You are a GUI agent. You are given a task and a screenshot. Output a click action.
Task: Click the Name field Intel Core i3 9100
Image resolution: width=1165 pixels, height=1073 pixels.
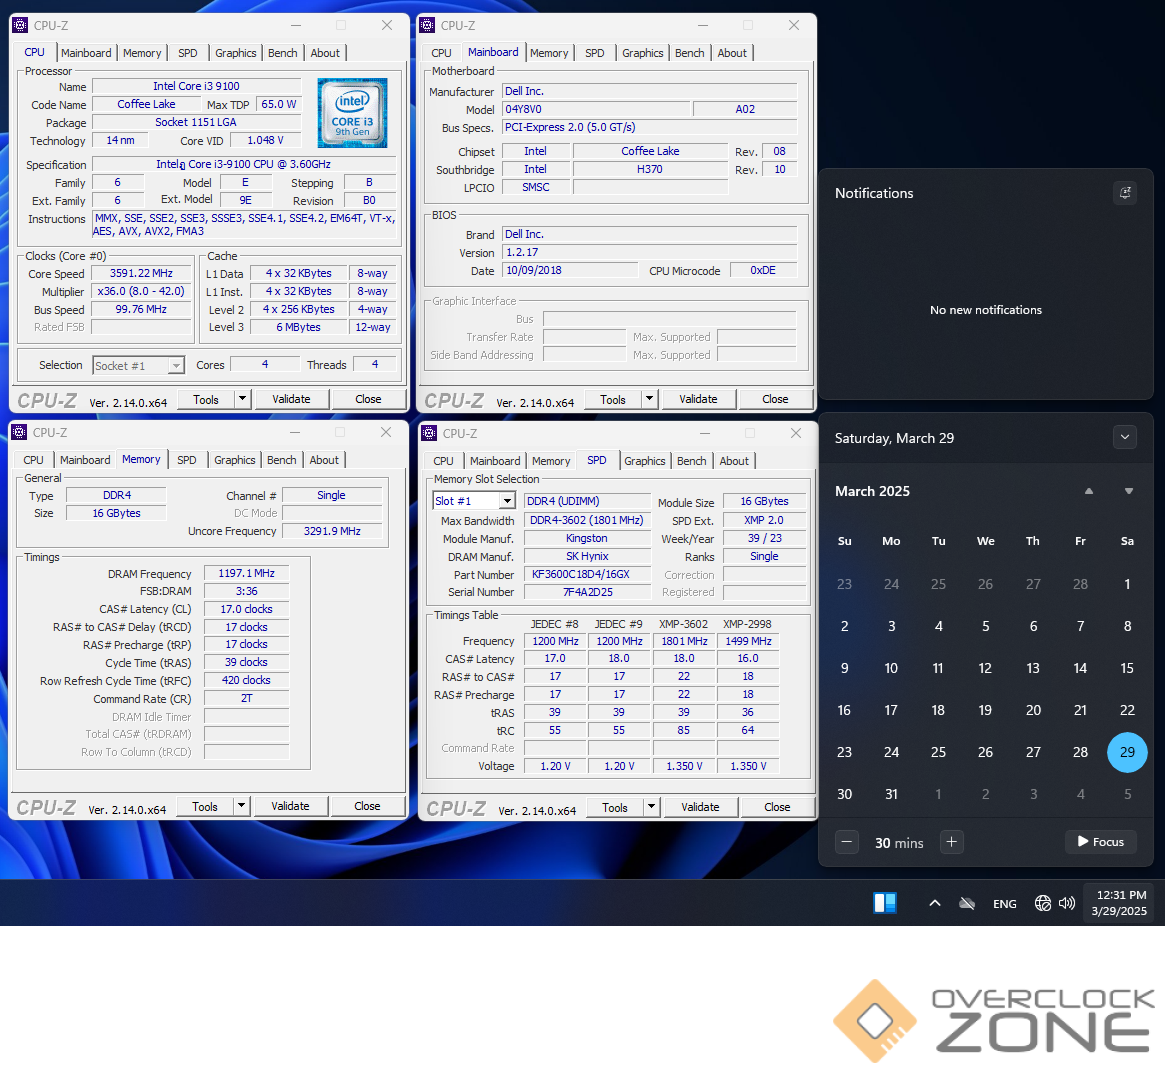click(x=196, y=86)
